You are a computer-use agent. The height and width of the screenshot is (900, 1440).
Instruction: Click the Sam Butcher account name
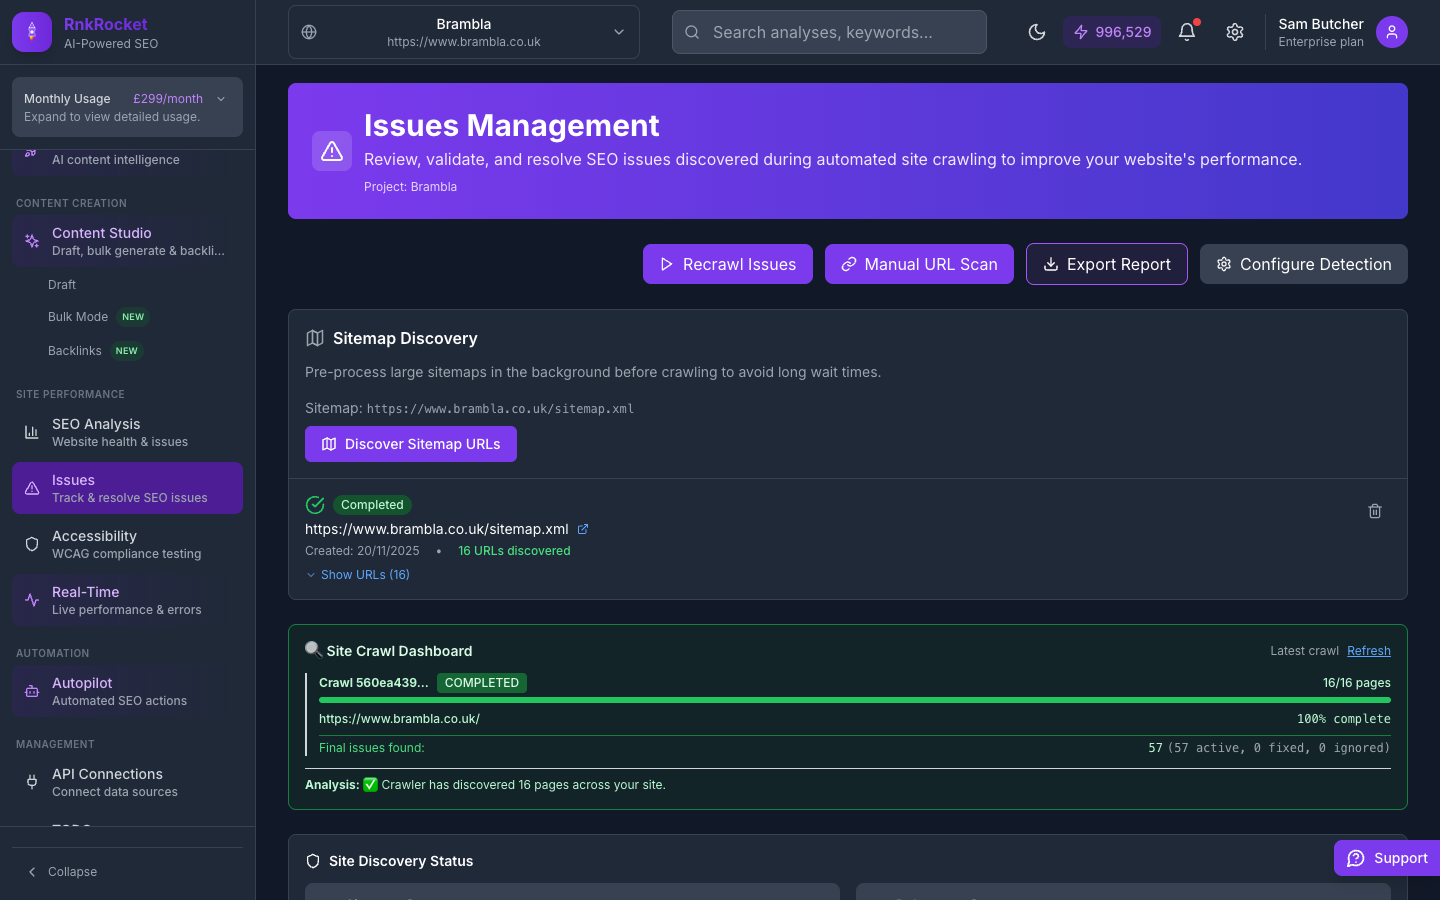click(1321, 24)
